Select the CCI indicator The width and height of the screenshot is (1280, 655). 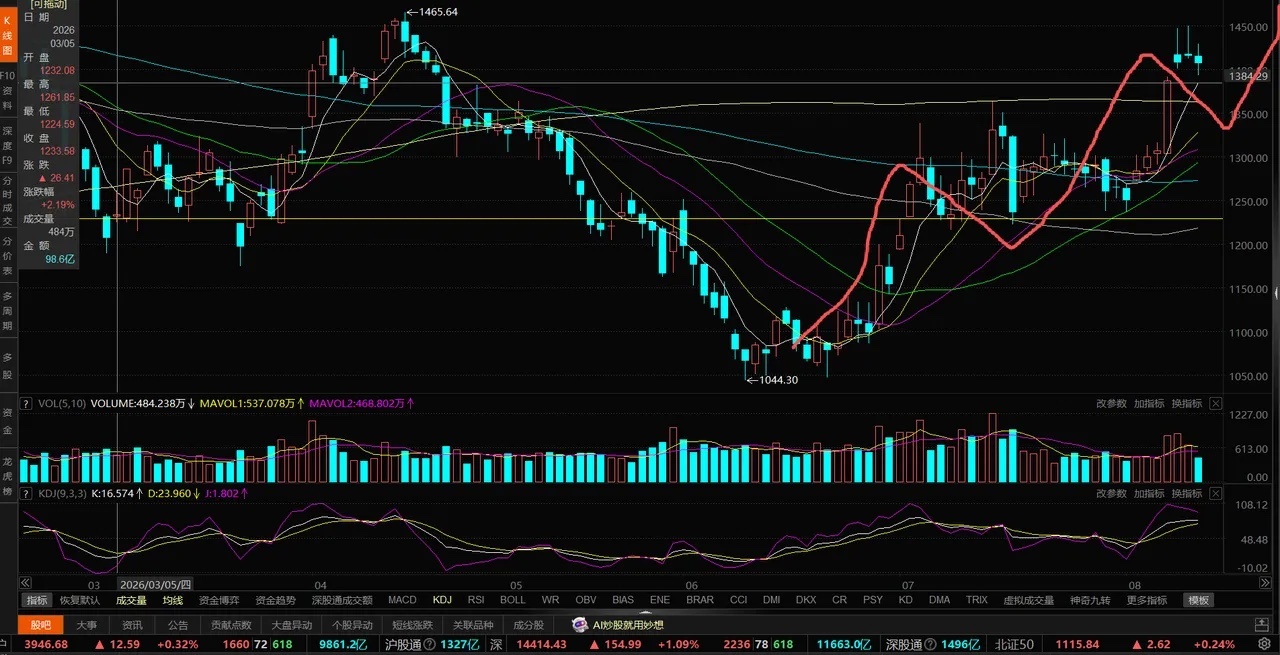[739, 600]
